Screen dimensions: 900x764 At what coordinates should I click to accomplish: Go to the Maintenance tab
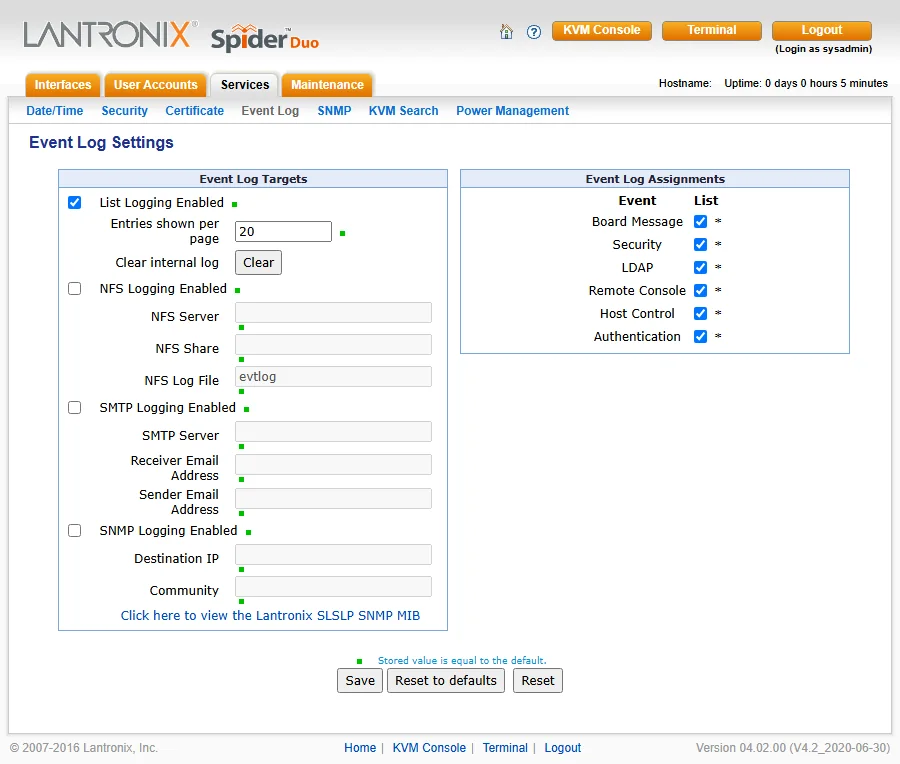(x=327, y=85)
